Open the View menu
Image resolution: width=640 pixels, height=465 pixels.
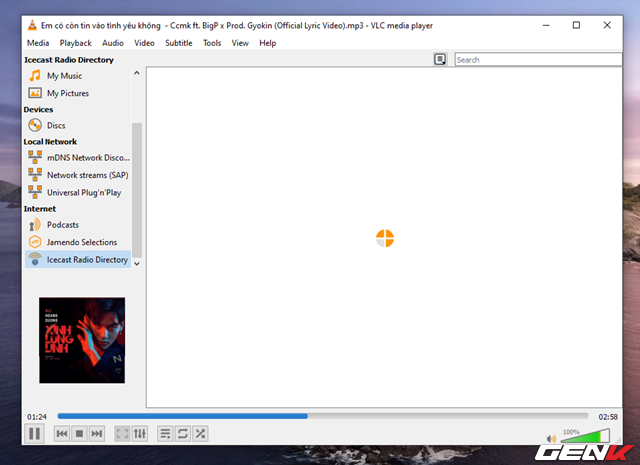[240, 43]
